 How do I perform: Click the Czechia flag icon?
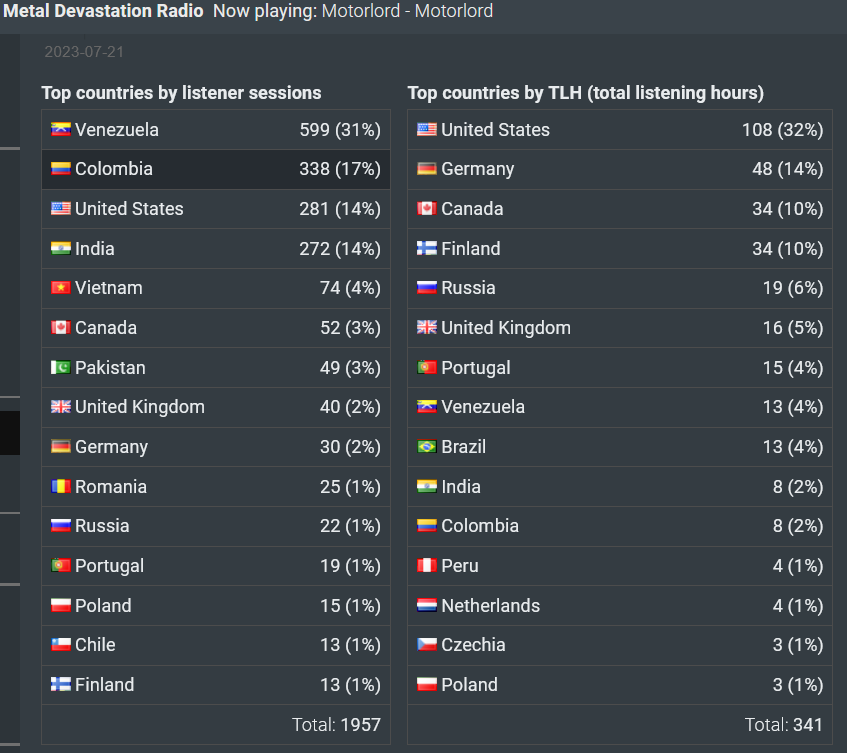tap(427, 645)
